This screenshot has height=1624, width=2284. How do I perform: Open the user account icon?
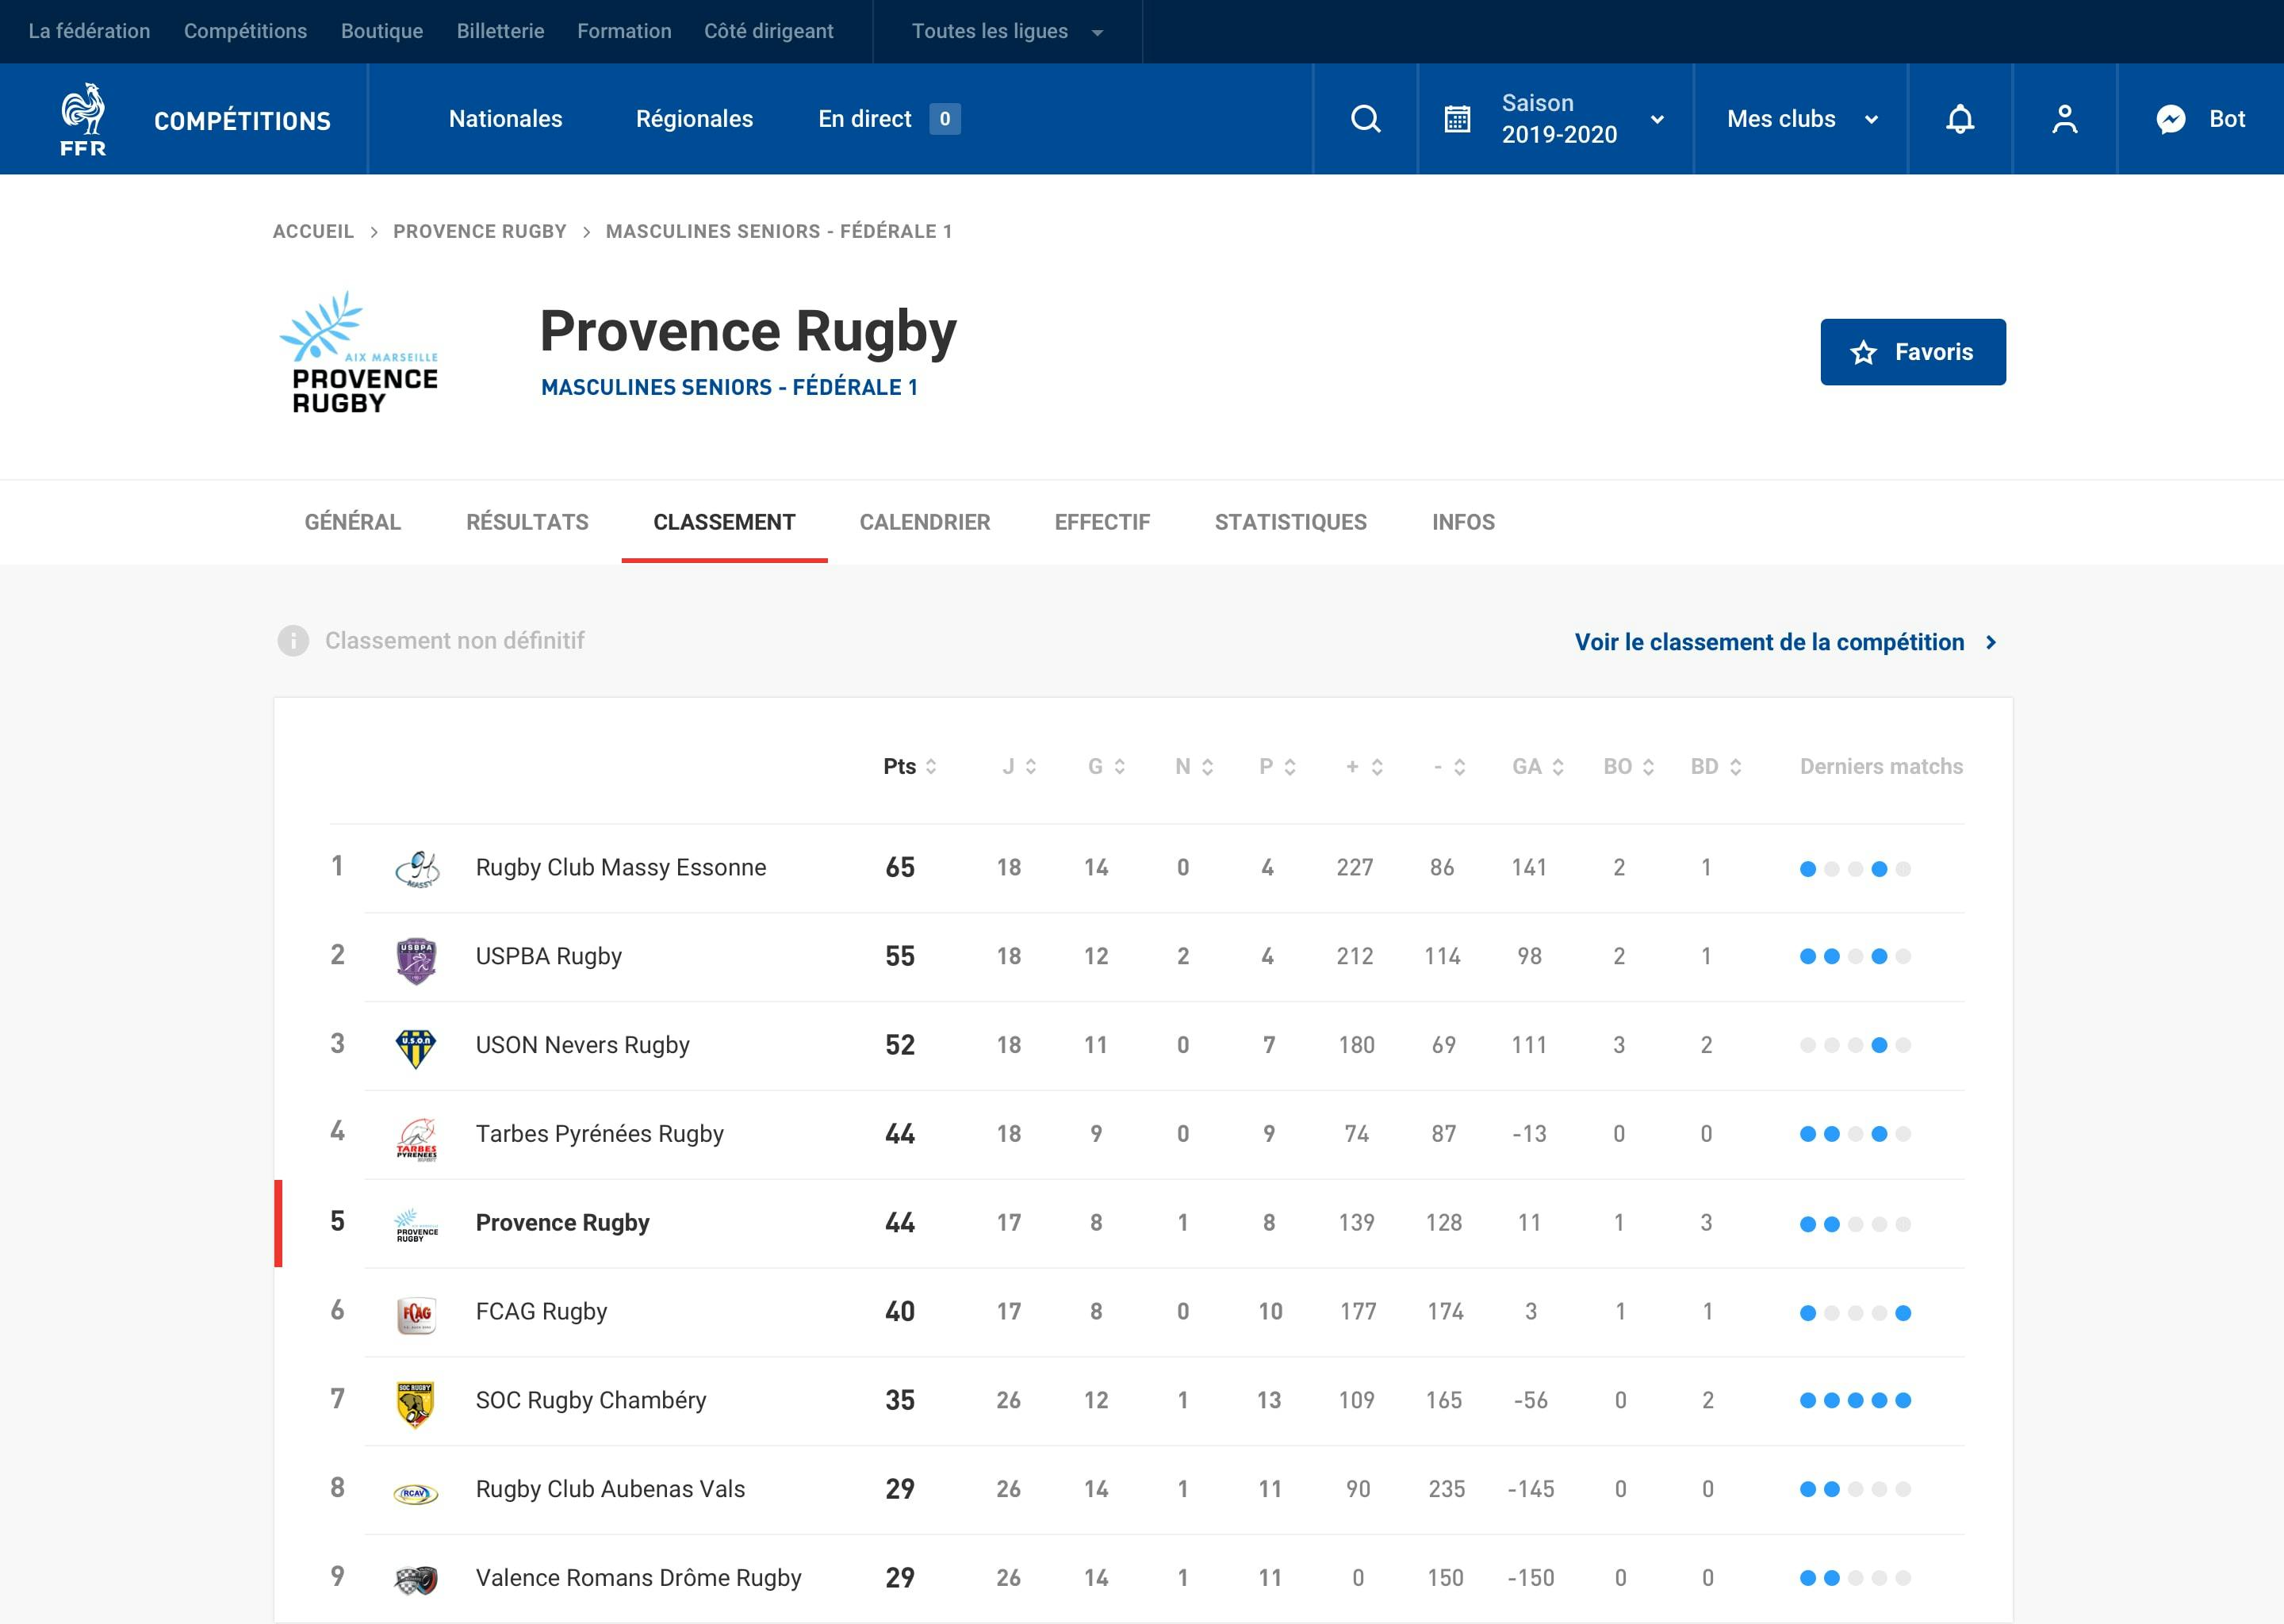[2064, 119]
